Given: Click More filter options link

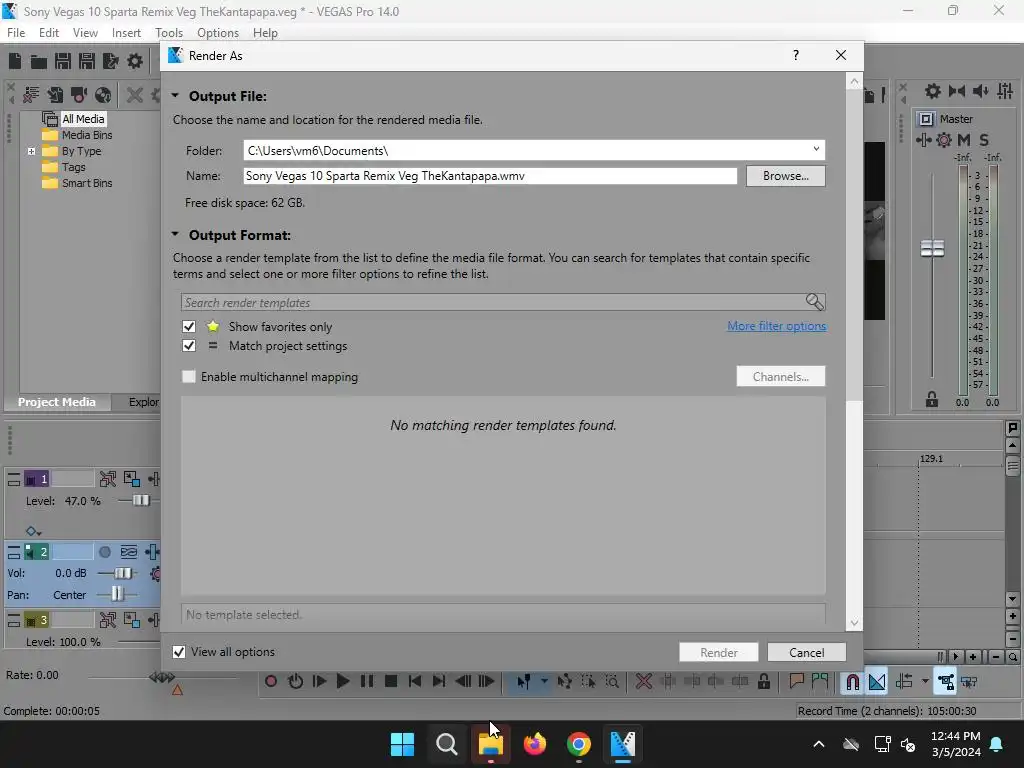Looking at the screenshot, I should click(776, 326).
